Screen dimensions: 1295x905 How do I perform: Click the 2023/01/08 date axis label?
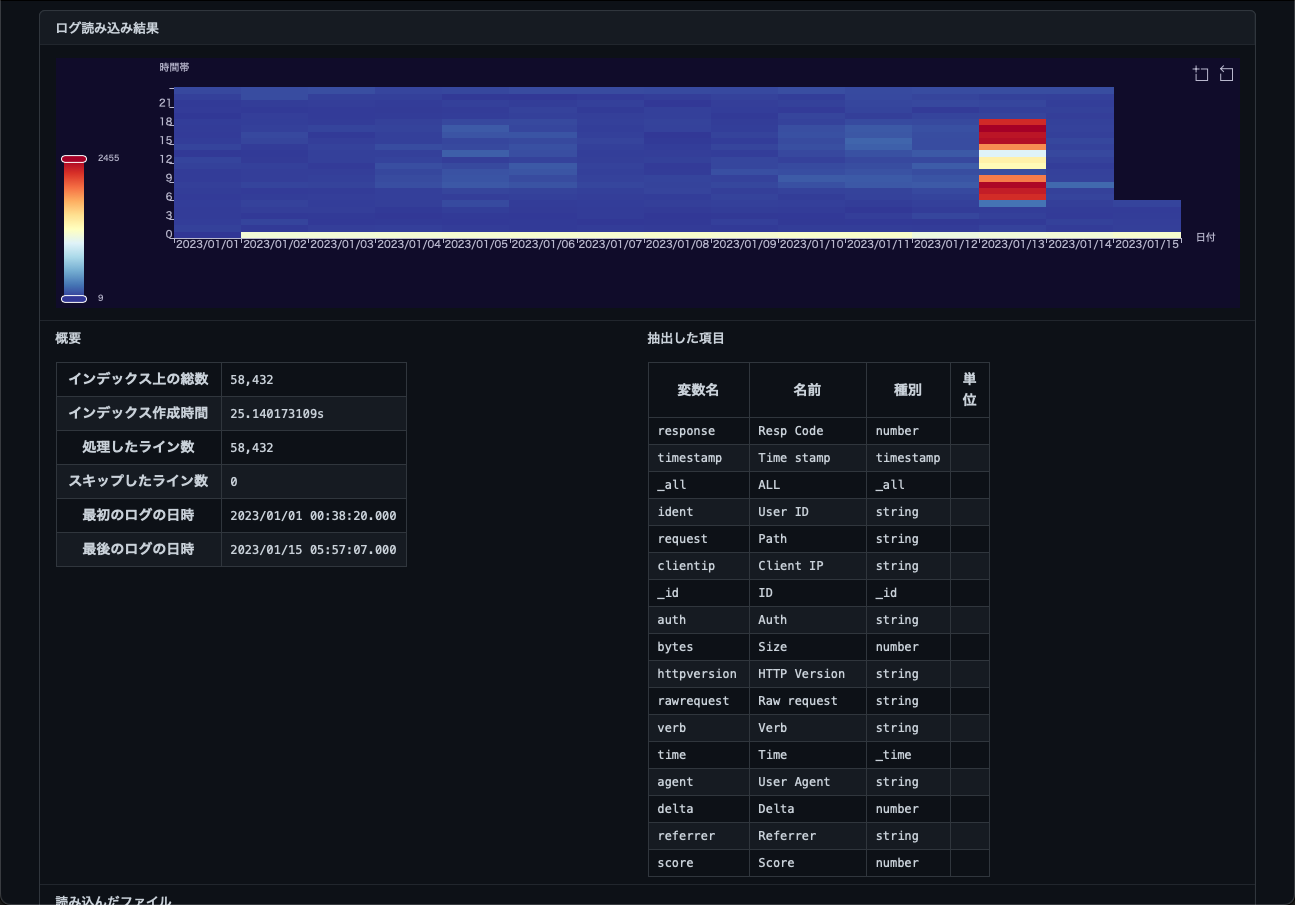[677, 245]
